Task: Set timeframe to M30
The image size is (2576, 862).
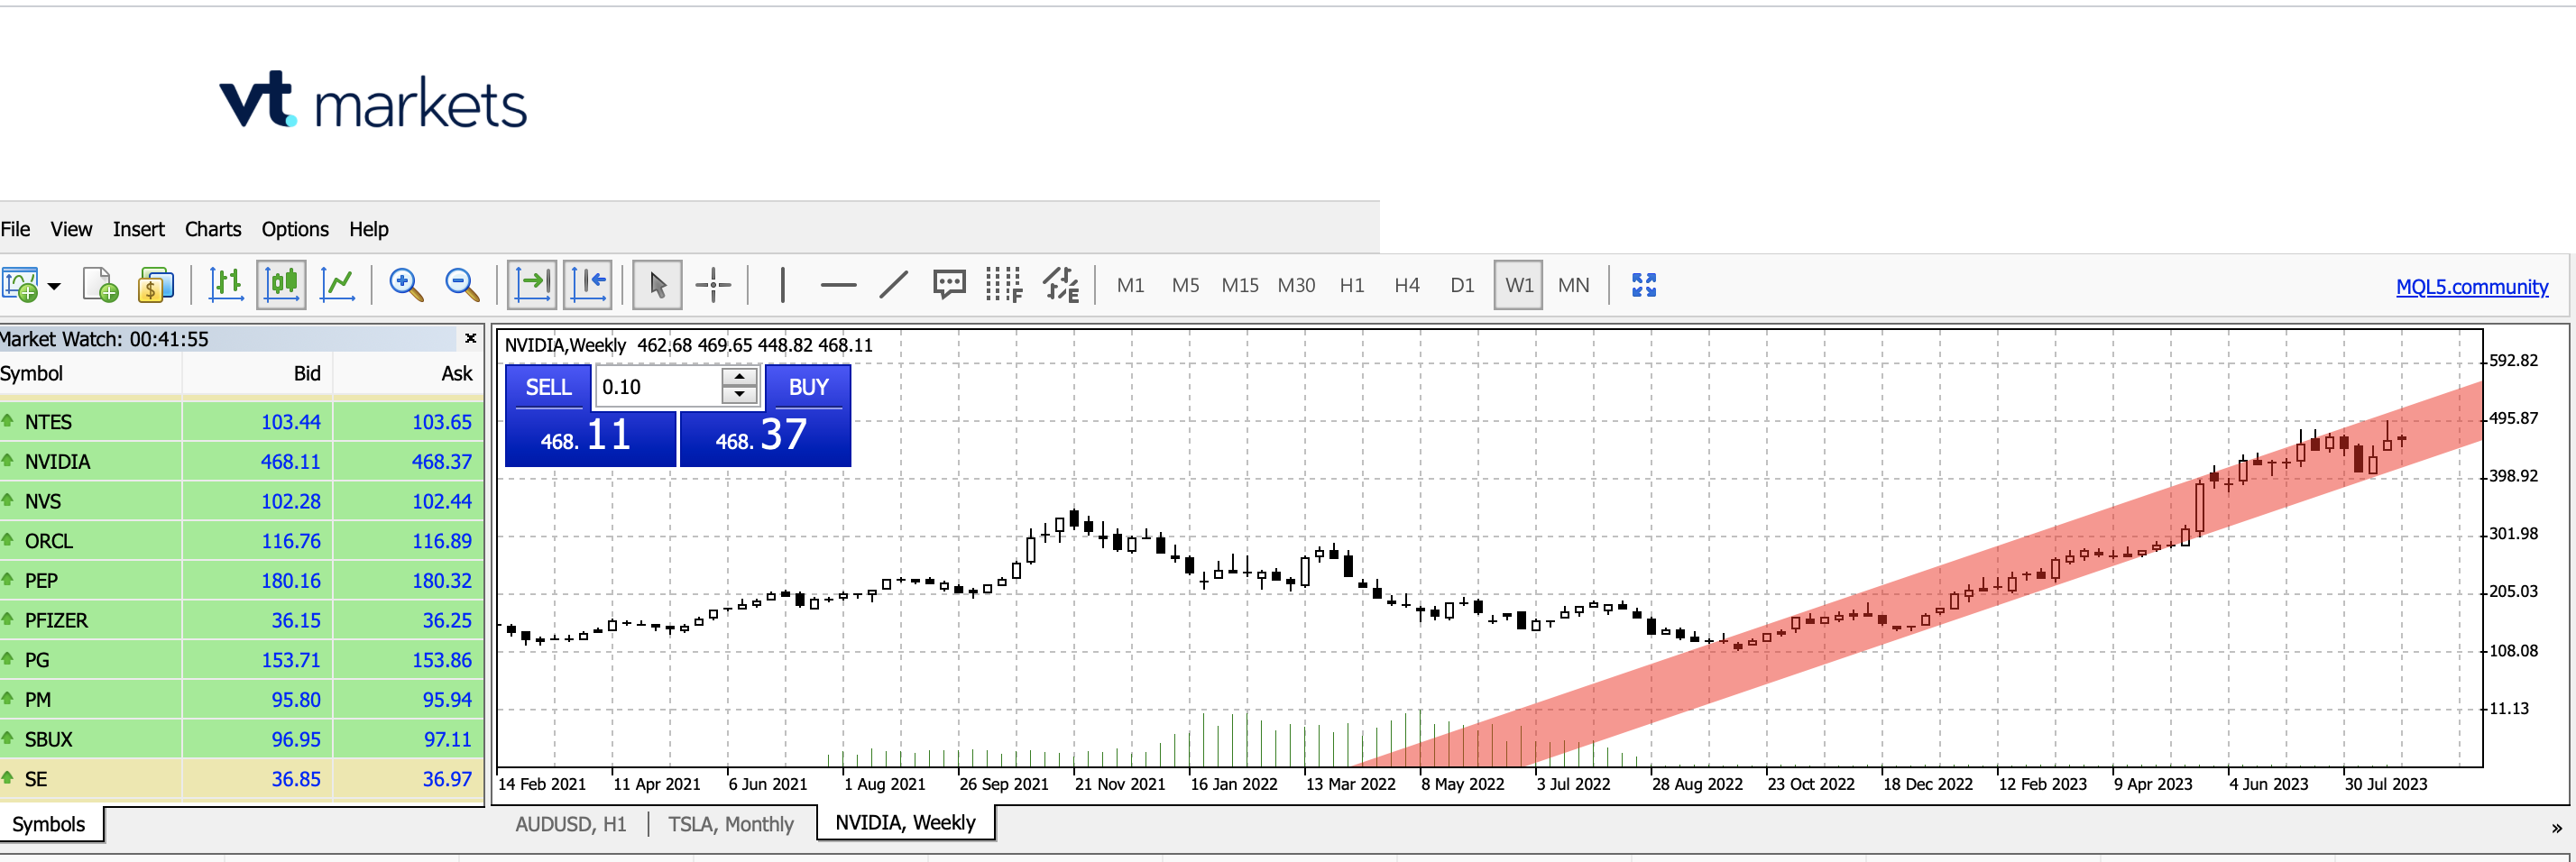Action: click(1296, 285)
